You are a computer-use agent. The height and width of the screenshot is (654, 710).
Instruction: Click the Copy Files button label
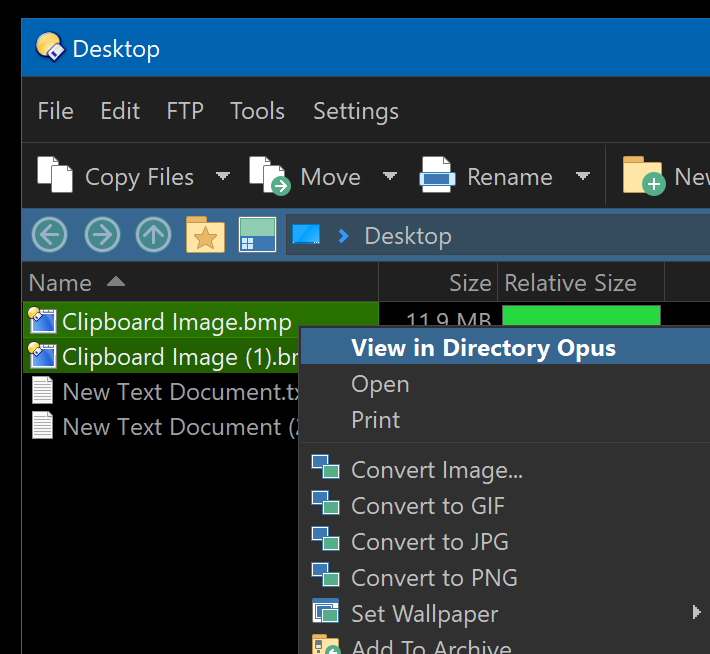139,178
